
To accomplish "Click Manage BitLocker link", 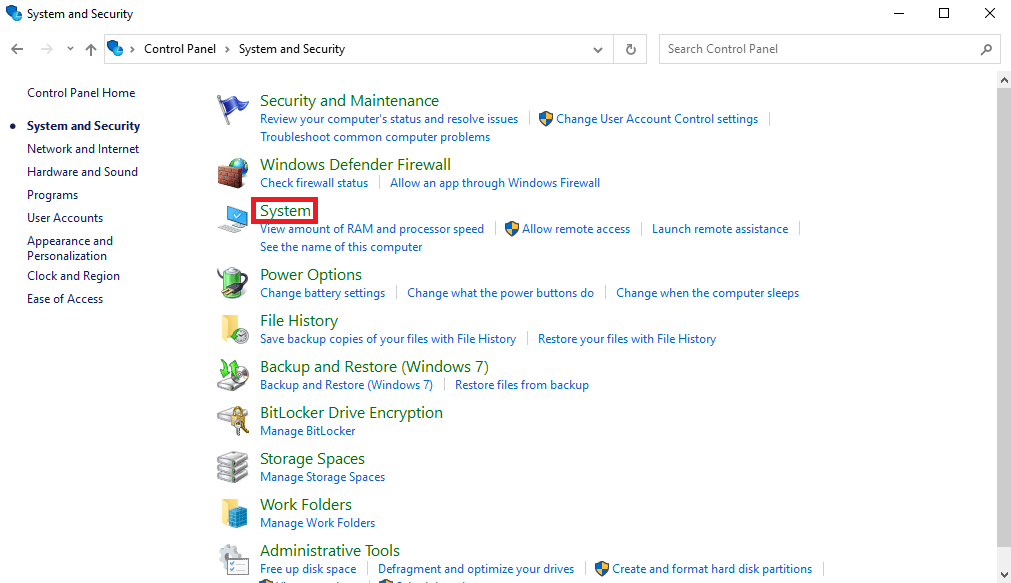I will coord(308,431).
